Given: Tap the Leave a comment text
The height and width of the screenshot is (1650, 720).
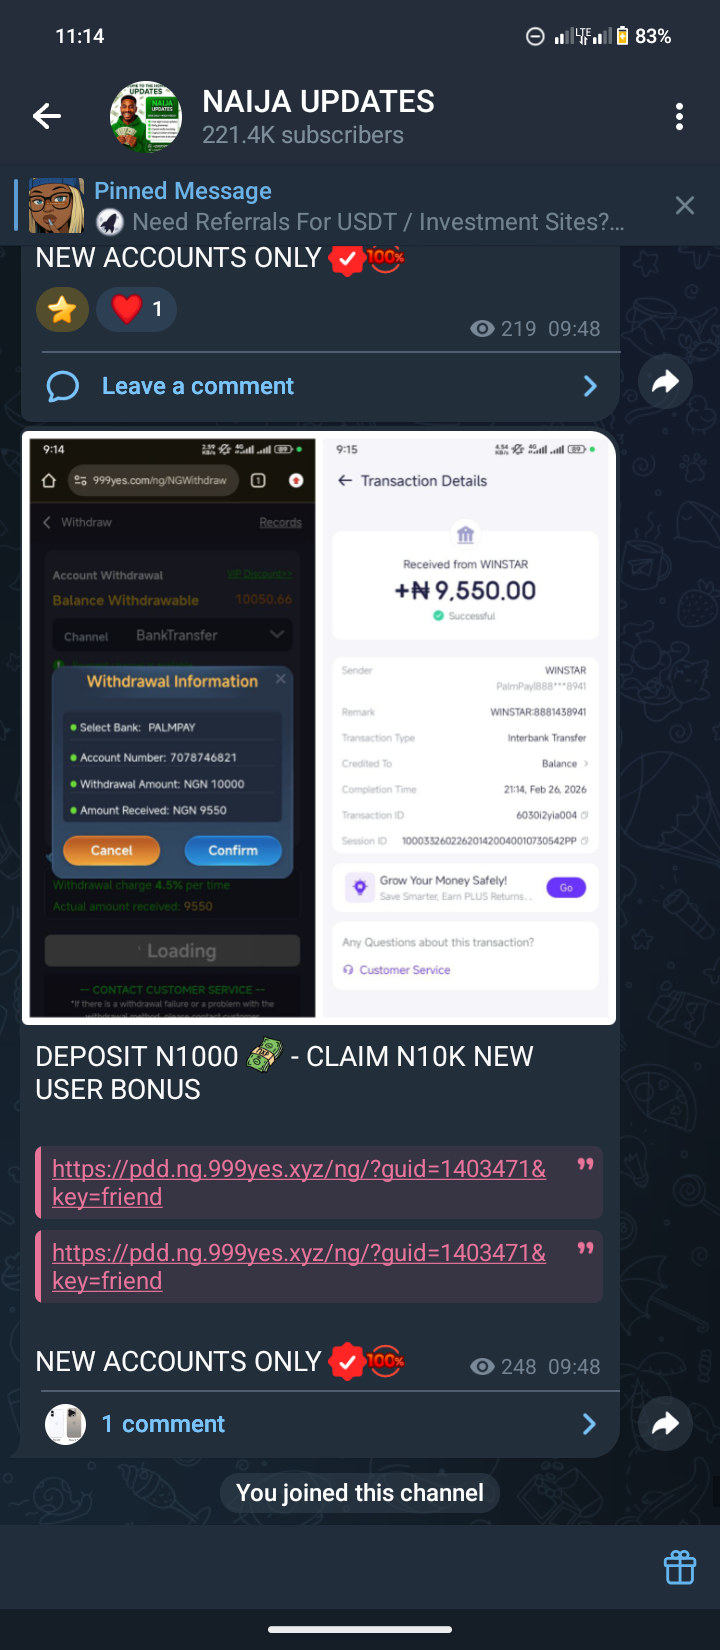Looking at the screenshot, I should coord(198,386).
